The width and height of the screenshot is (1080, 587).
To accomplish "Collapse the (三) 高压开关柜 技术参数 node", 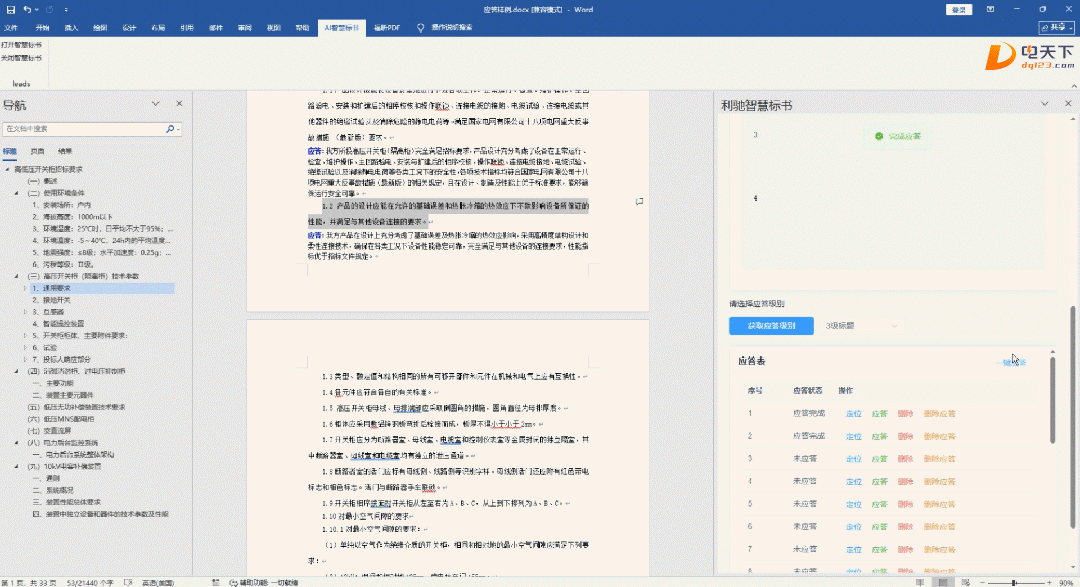I will click(x=17, y=276).
